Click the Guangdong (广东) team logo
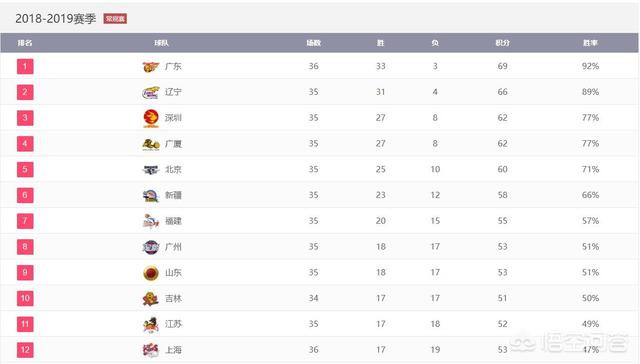 point(151,67)
